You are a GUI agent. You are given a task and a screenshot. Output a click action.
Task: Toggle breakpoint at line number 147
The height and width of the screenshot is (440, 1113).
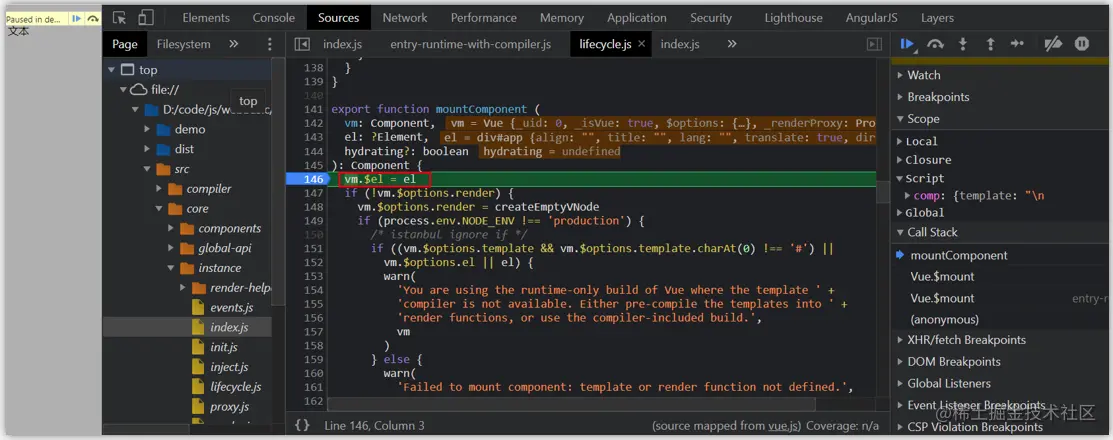tap(312, 193)
